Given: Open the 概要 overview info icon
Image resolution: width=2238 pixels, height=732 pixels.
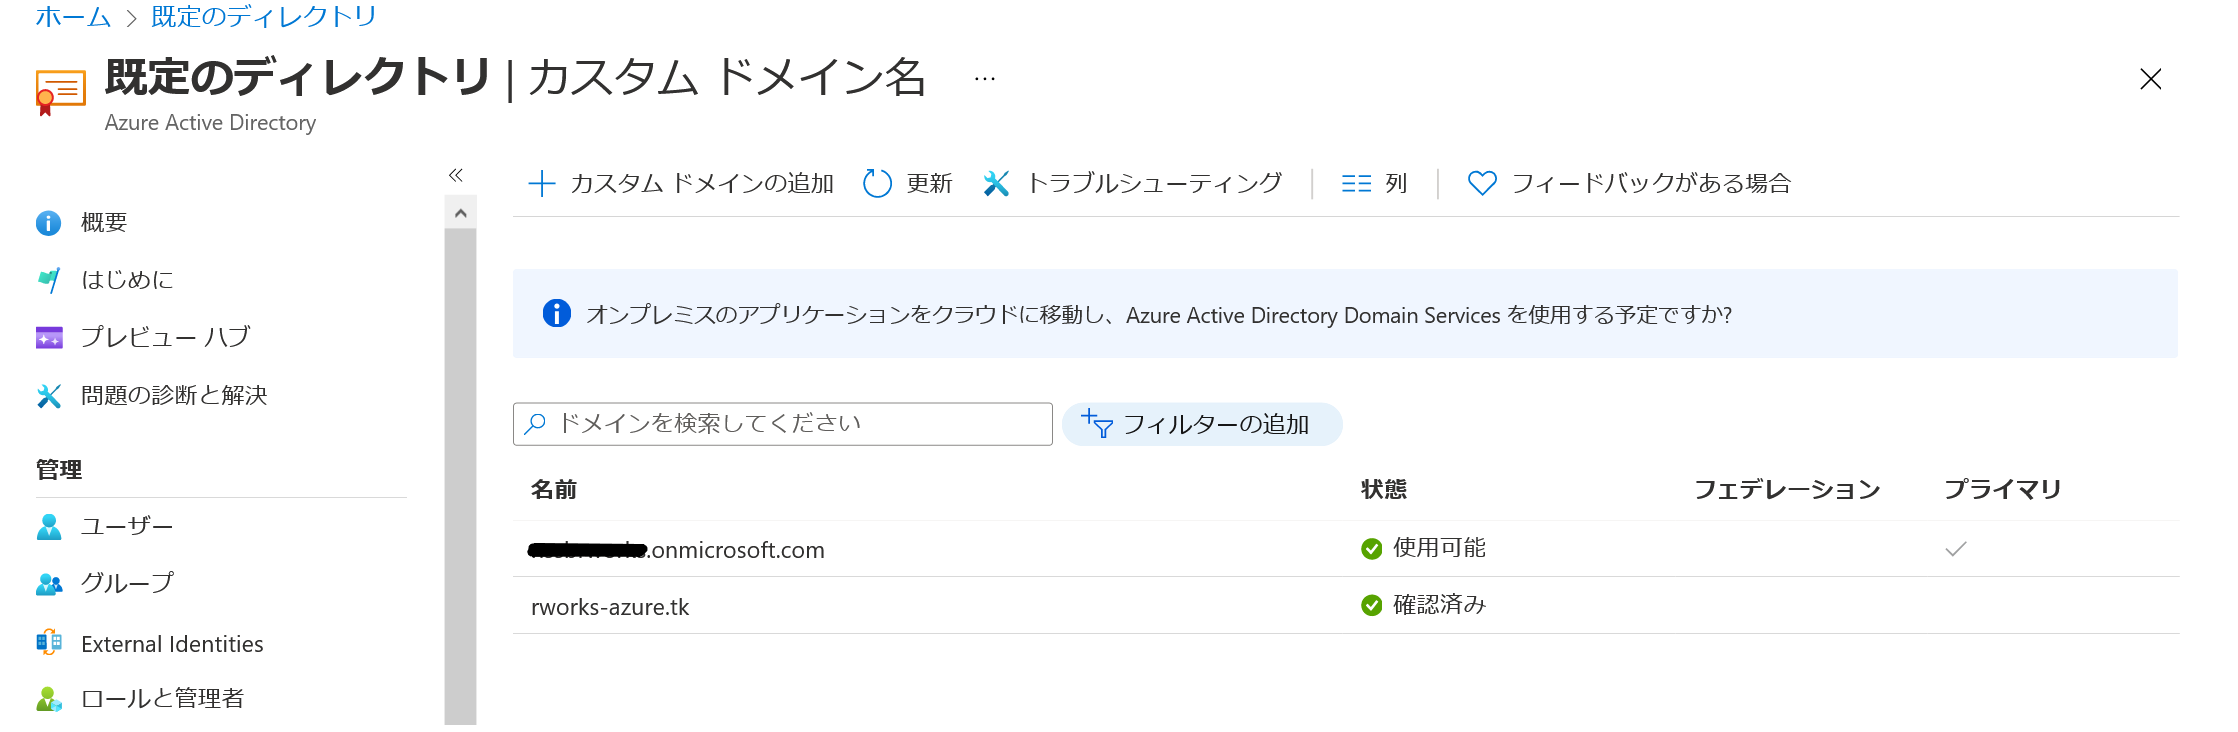Looking at the screenshot, I should pos(48,223).
